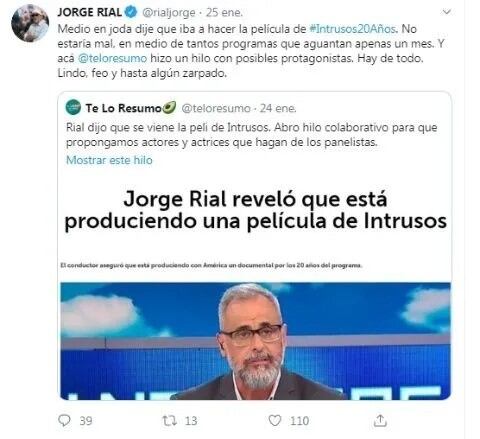The height and width of the screenshot is (439, 480).
Task: Open the Te Lo Resumo quoted account name
Action: [131, 108]
